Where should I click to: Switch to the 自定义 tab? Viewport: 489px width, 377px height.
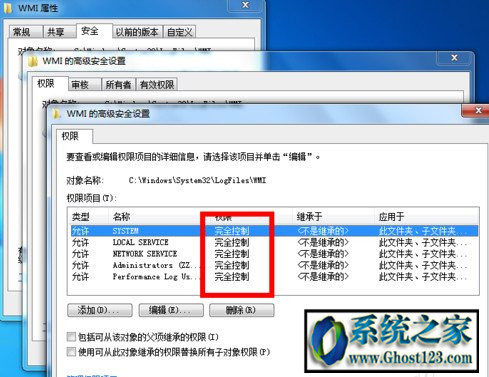point(180,32)
